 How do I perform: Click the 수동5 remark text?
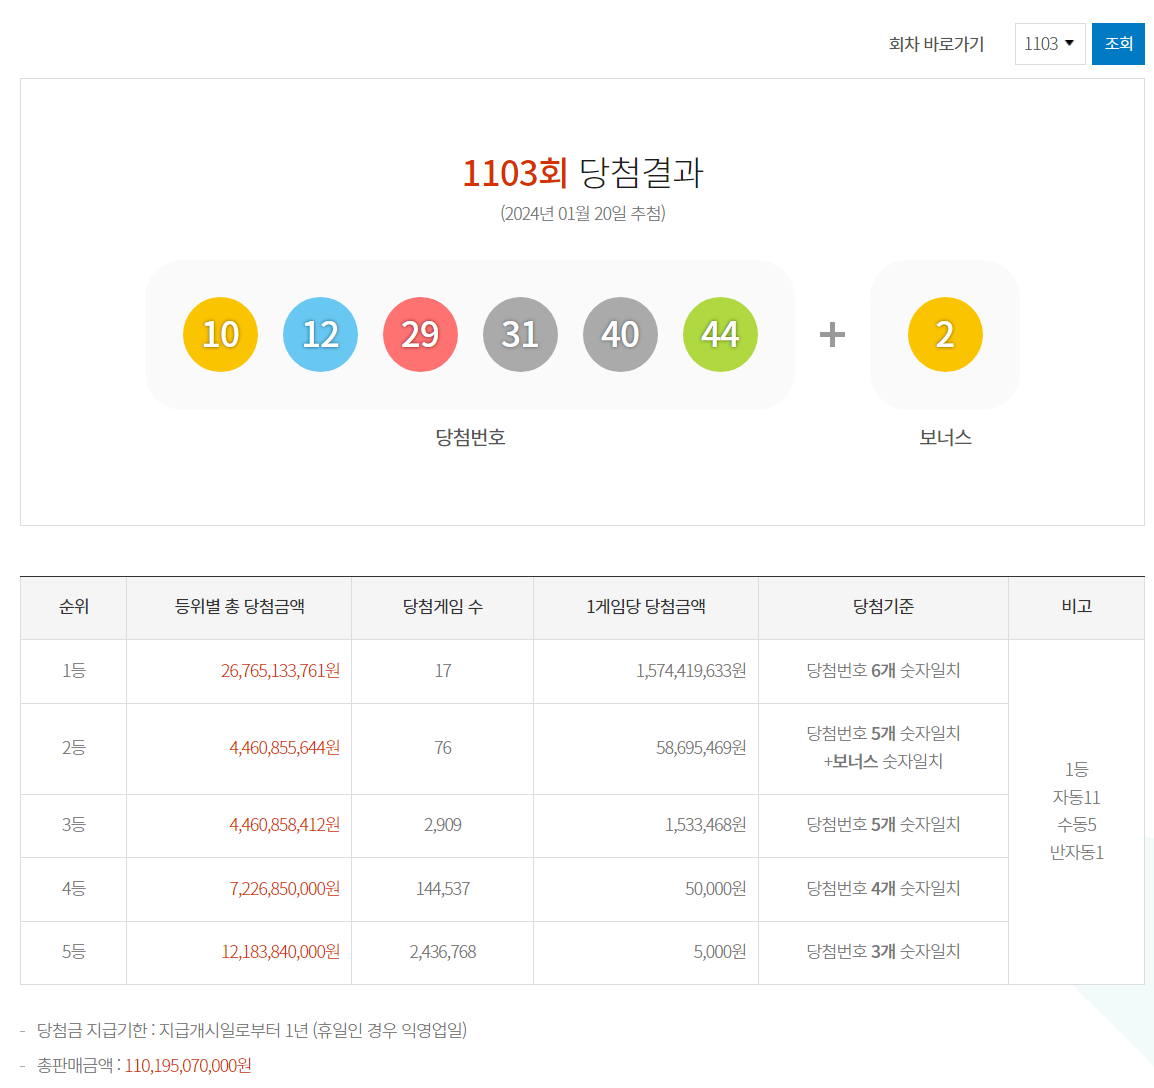coord(1076,824)
